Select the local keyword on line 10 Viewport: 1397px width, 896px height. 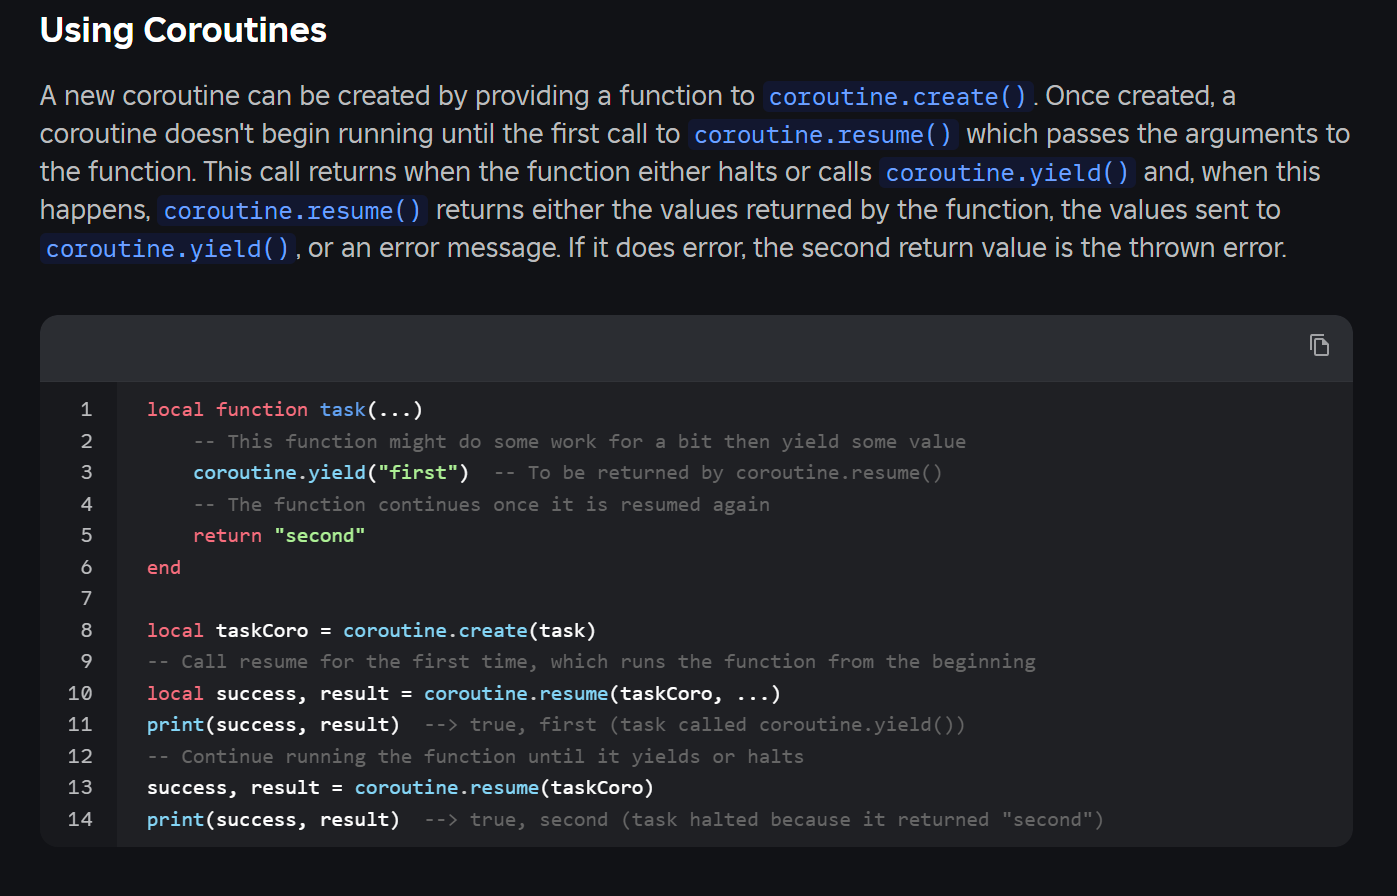174,692
